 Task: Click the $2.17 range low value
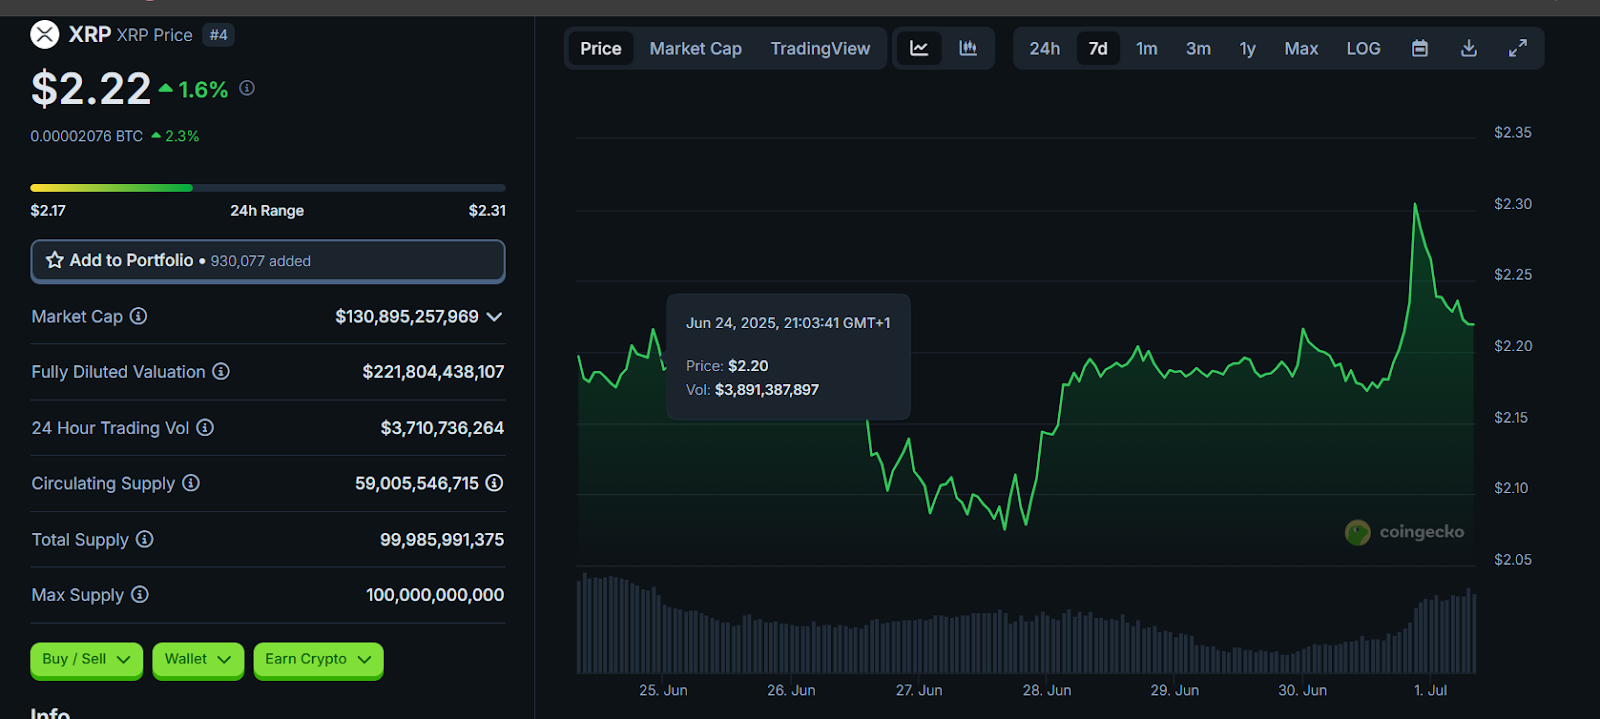(48, 210)
